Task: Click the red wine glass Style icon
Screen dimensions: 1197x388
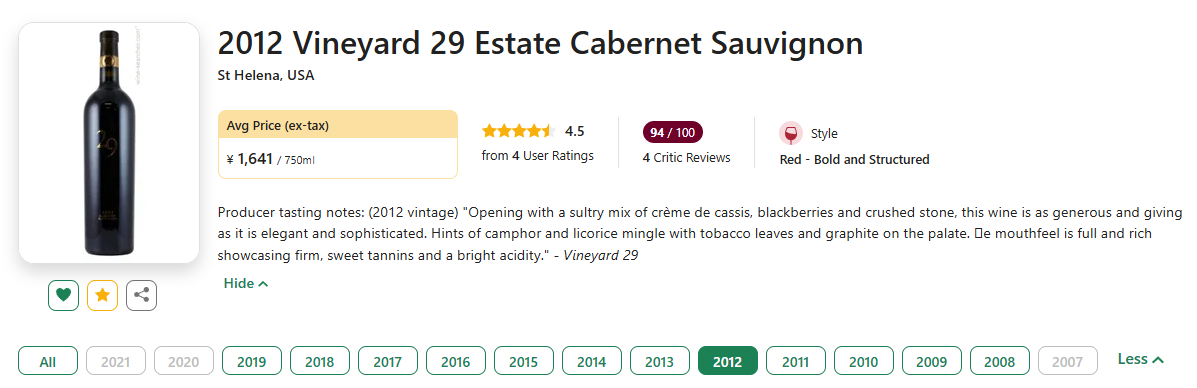Action: click(x=791, y=133)
